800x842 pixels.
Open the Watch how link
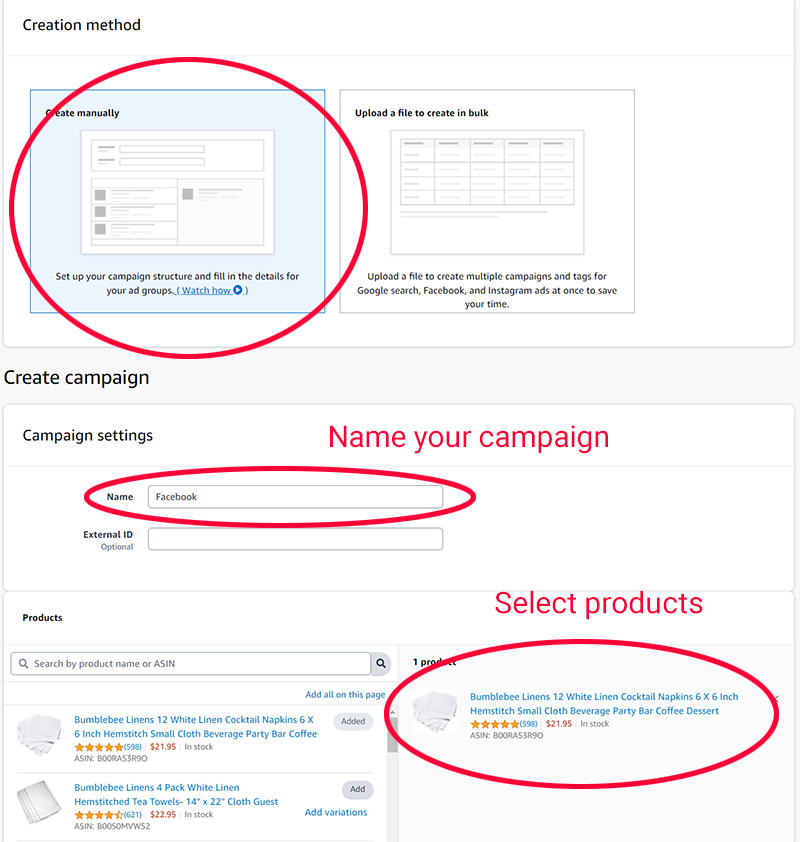coord(205,291)
